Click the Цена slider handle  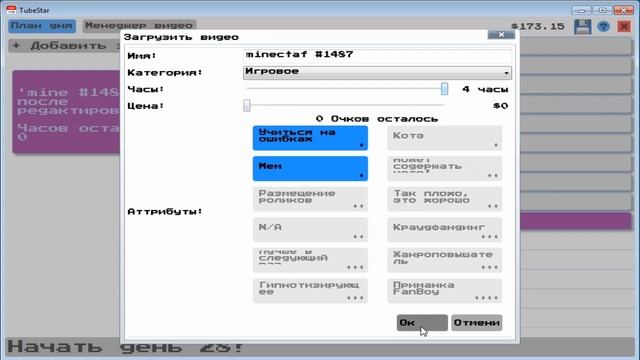247,105
